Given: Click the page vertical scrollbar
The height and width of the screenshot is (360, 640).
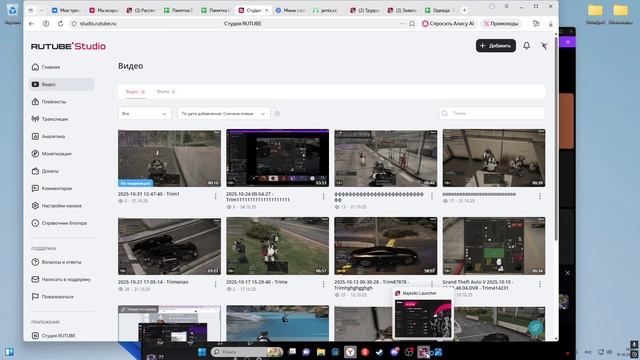Looking at the screenshot, I should [x=556, y=139].
